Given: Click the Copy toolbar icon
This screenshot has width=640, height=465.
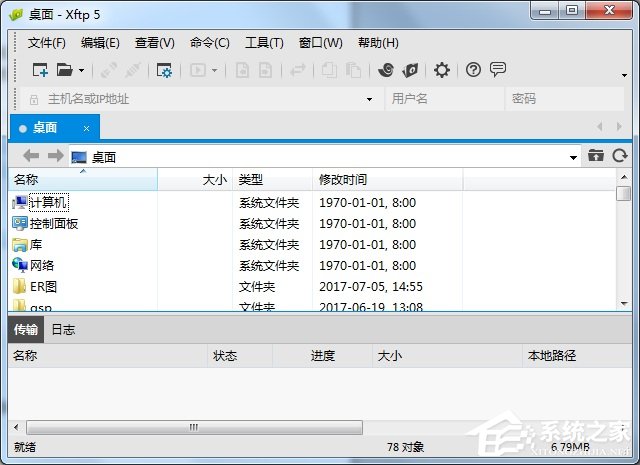Looking at the screenshot, I should pyautogui.click(x=329, y=70).
